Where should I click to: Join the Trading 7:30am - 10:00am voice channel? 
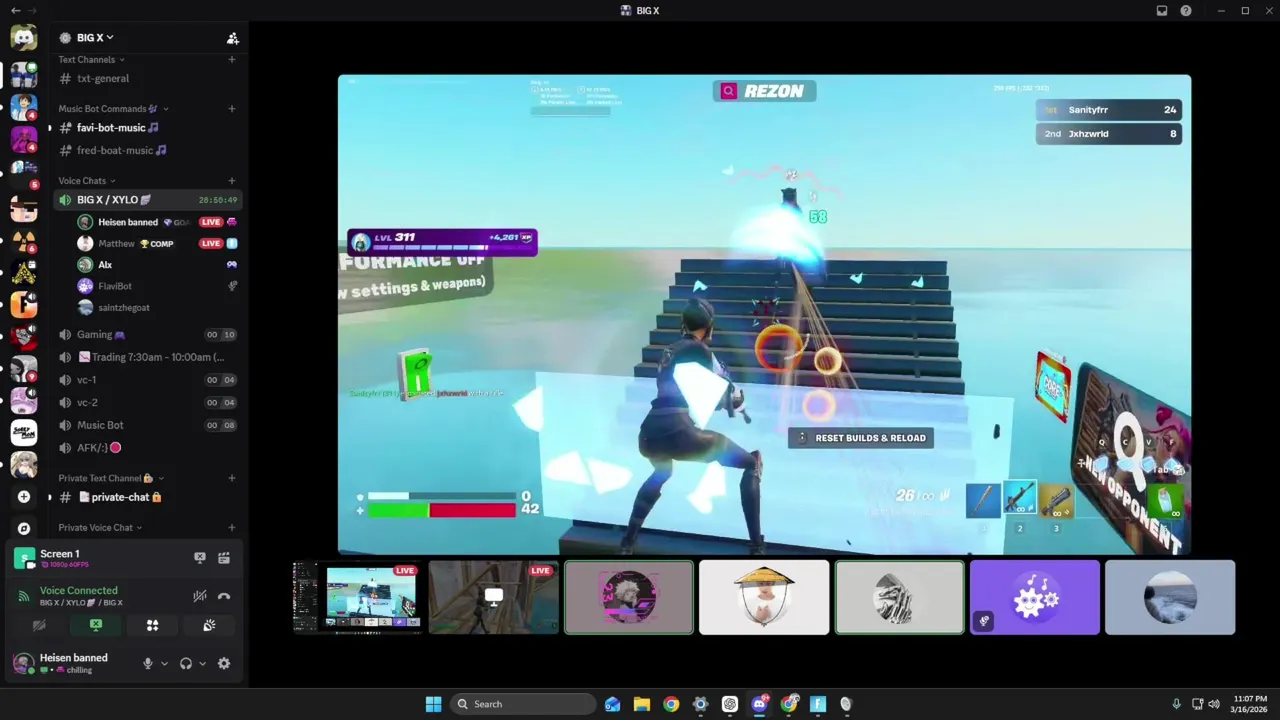pos(148,357)
